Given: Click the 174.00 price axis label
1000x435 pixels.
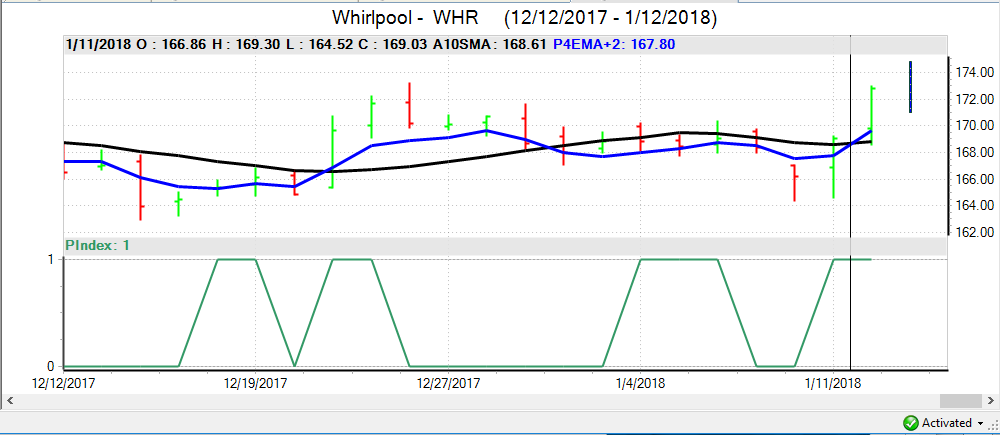Looking at the screenshot, I should (x=974, y=72).
